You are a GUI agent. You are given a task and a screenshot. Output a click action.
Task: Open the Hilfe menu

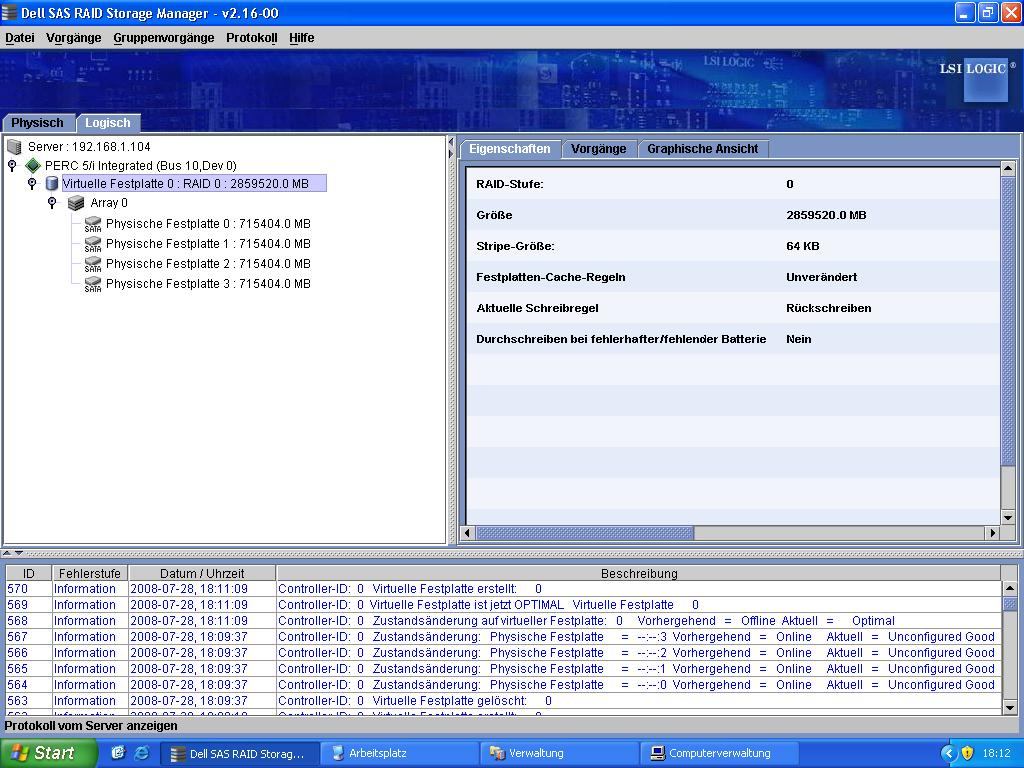point(302,38)
